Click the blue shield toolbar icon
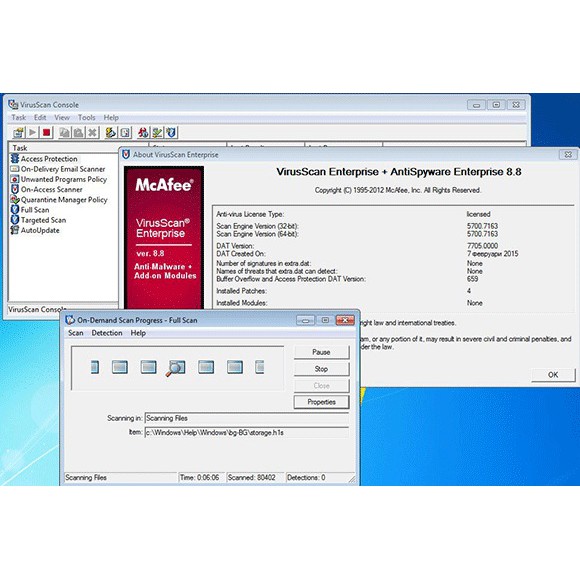Viewport: 580px width, 580px height. 171,132
